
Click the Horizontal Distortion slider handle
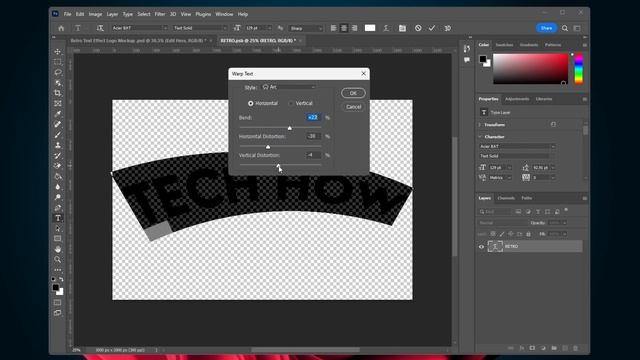point(268,147)
